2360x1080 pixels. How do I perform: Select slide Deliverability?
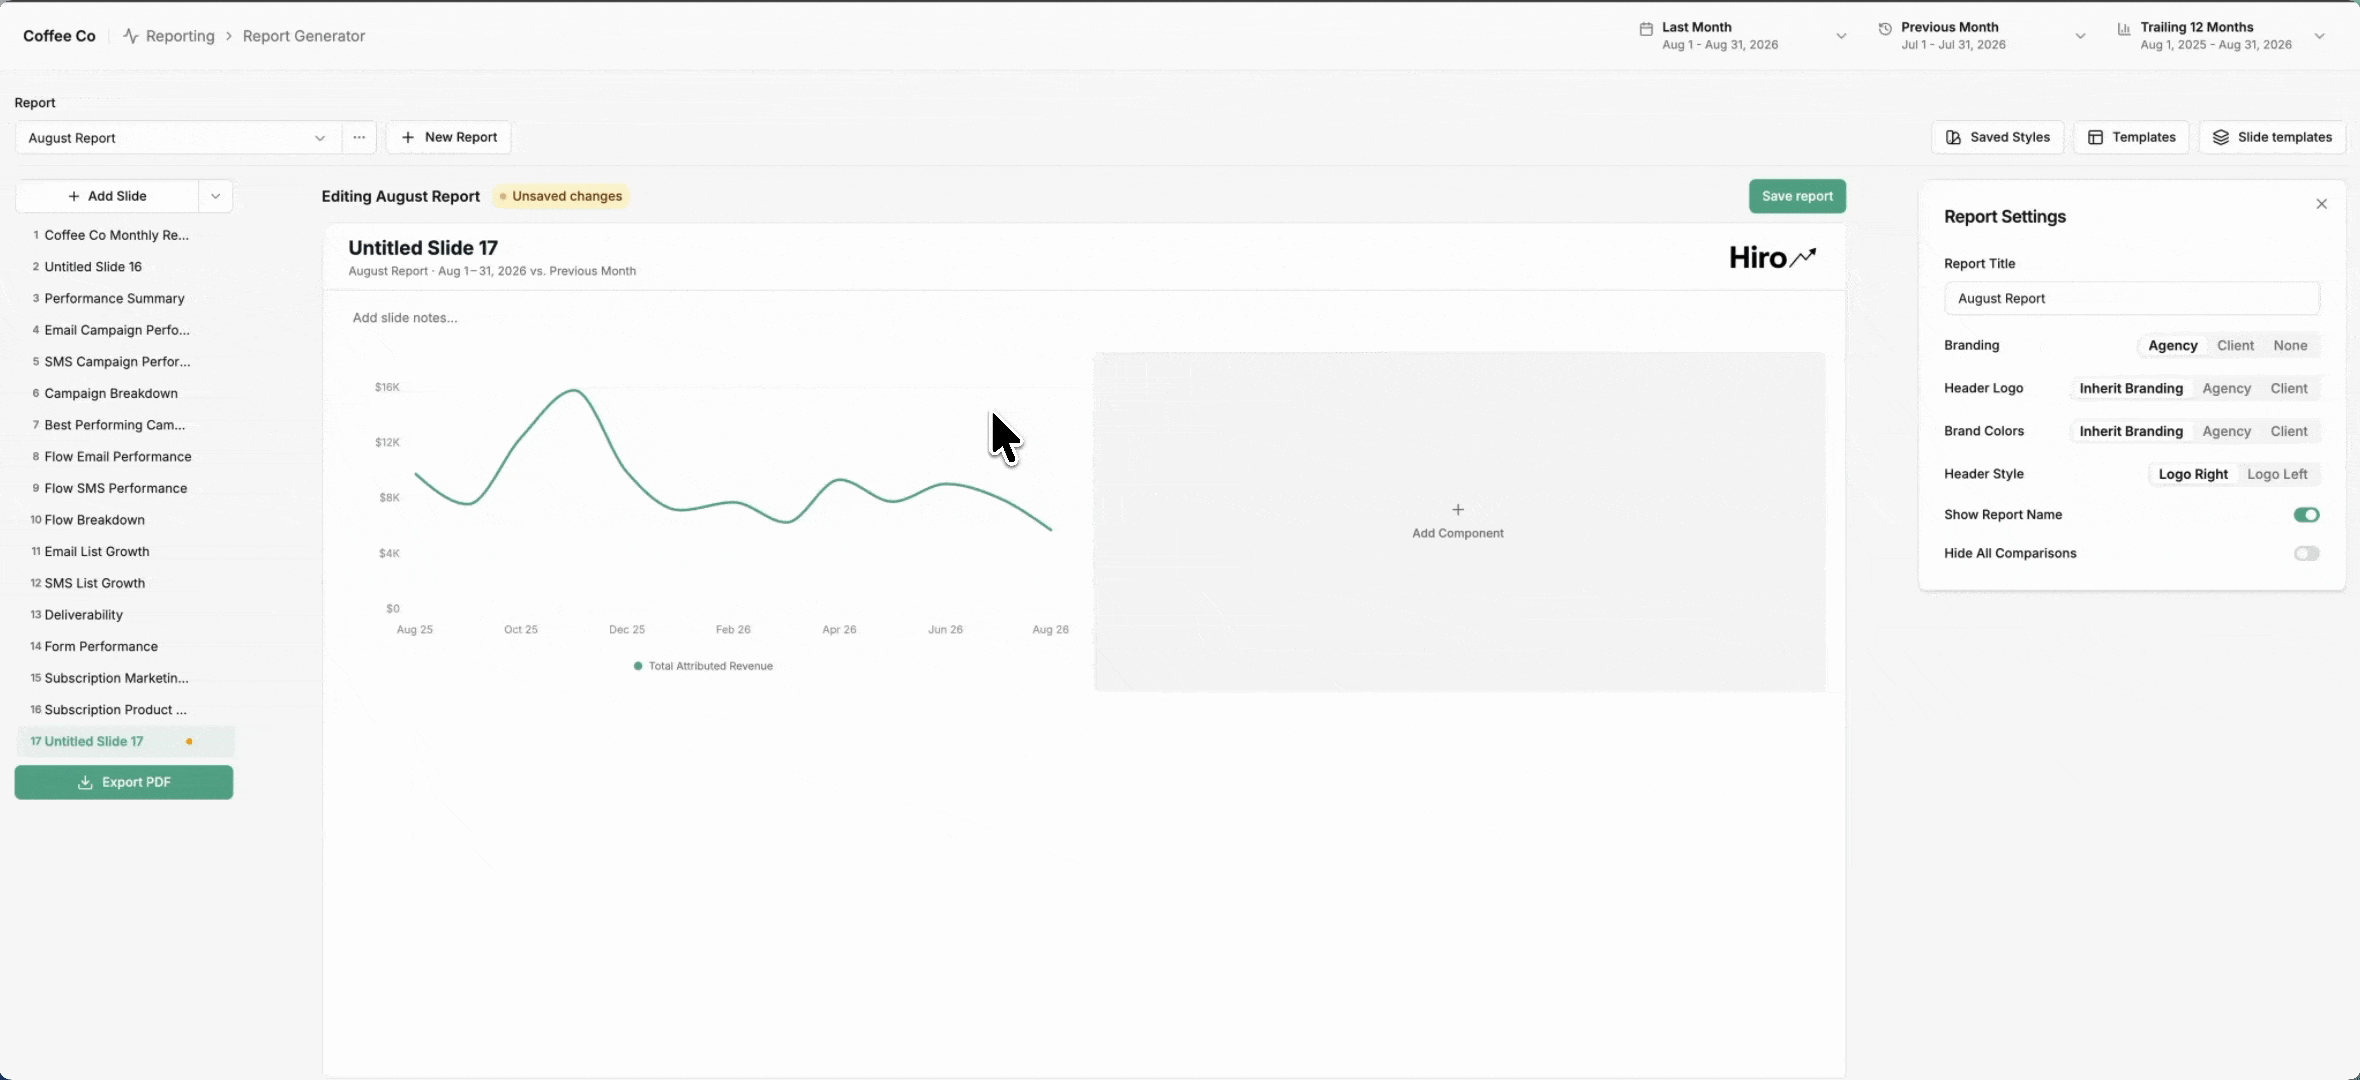coord(125,615)
